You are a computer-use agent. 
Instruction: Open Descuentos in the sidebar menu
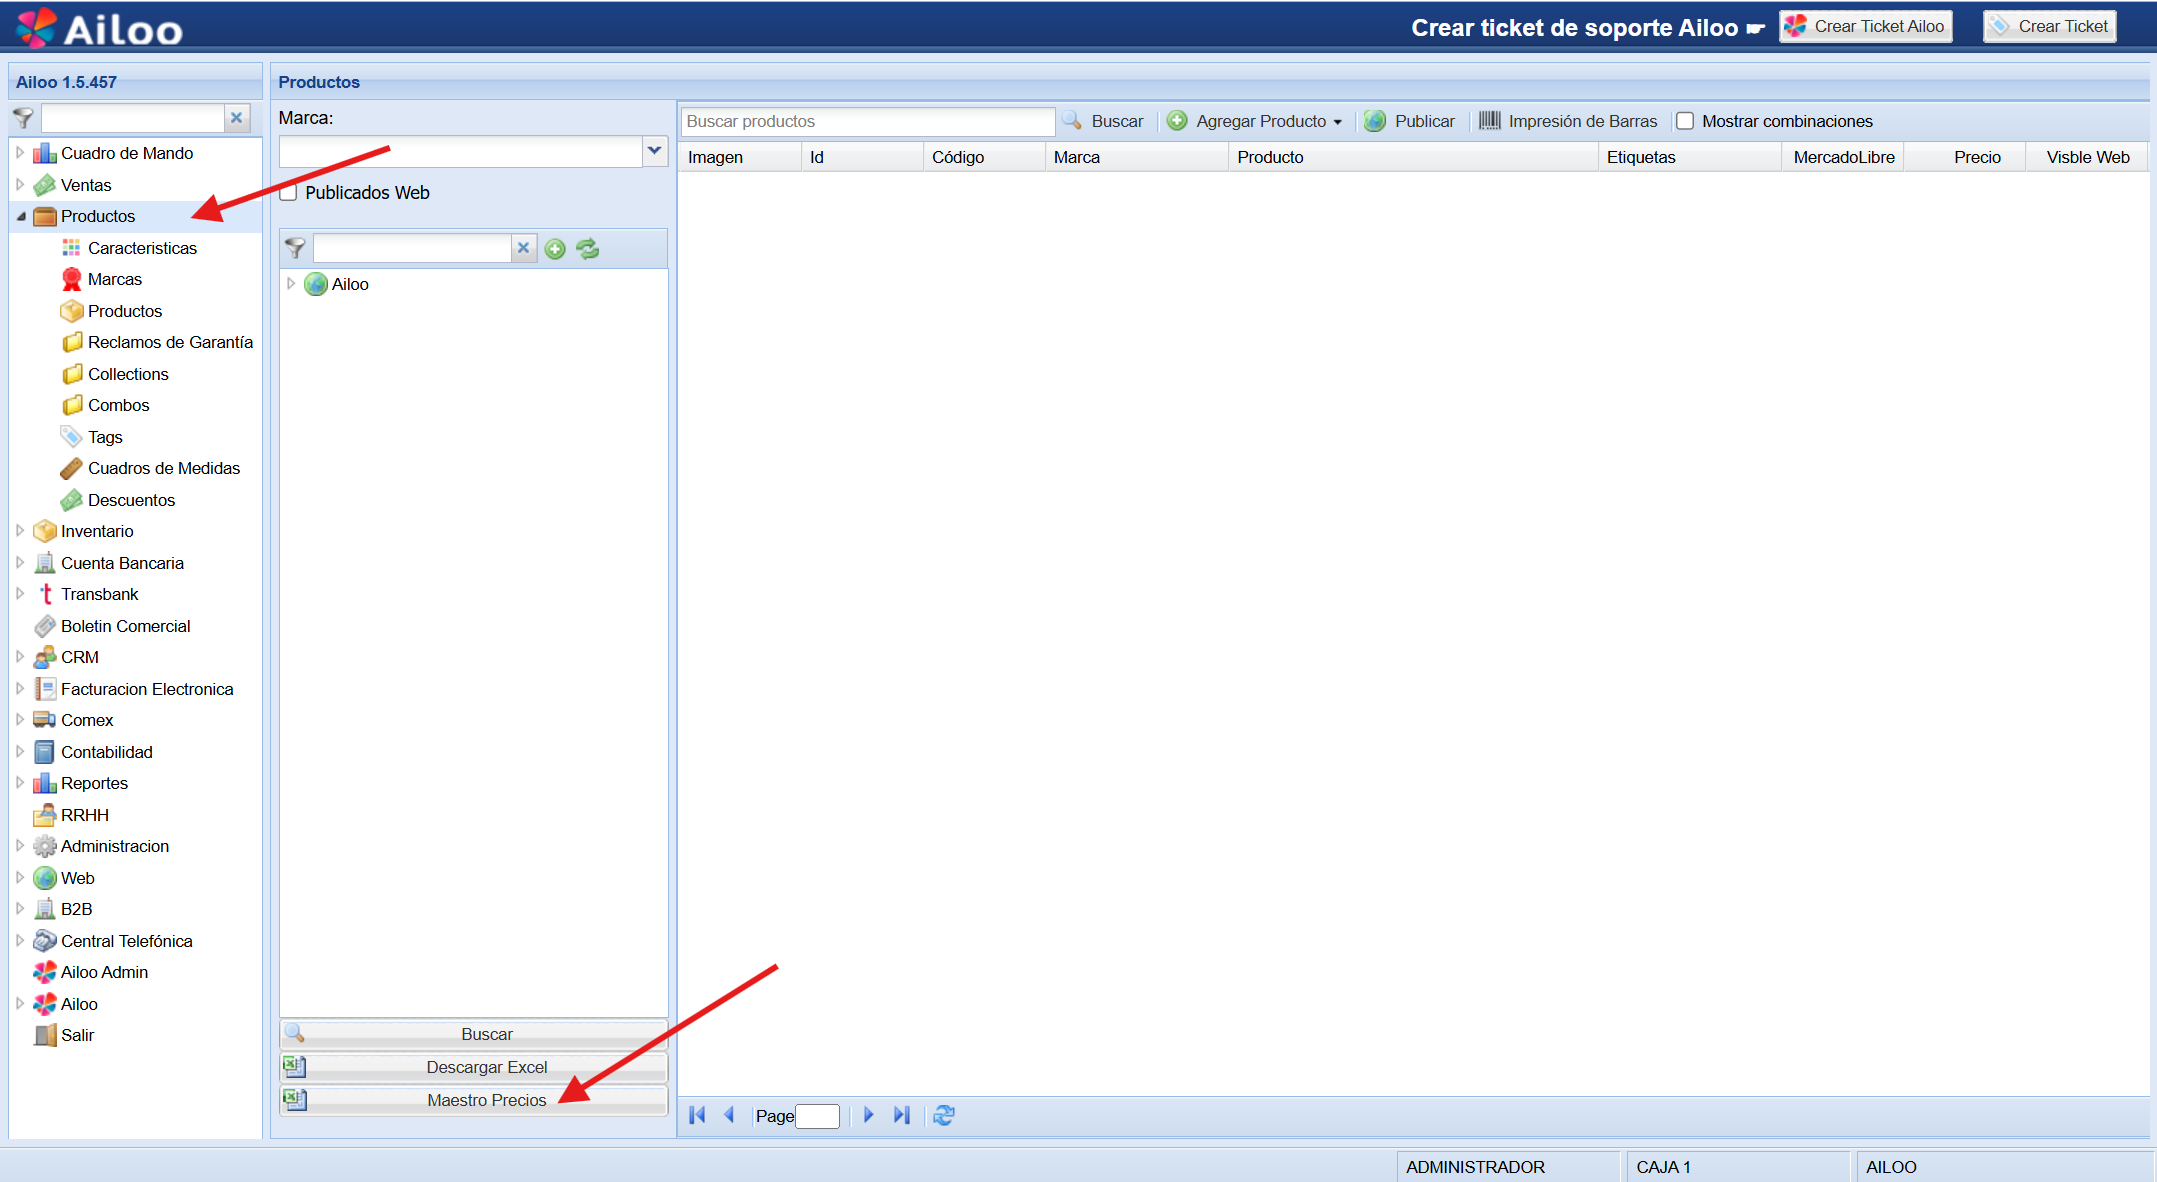(x=131, y=500)
